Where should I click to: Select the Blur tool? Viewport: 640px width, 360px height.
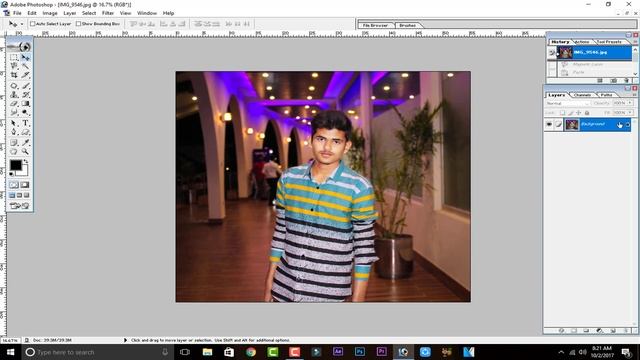pyautogui.click(x=13, y=112)
